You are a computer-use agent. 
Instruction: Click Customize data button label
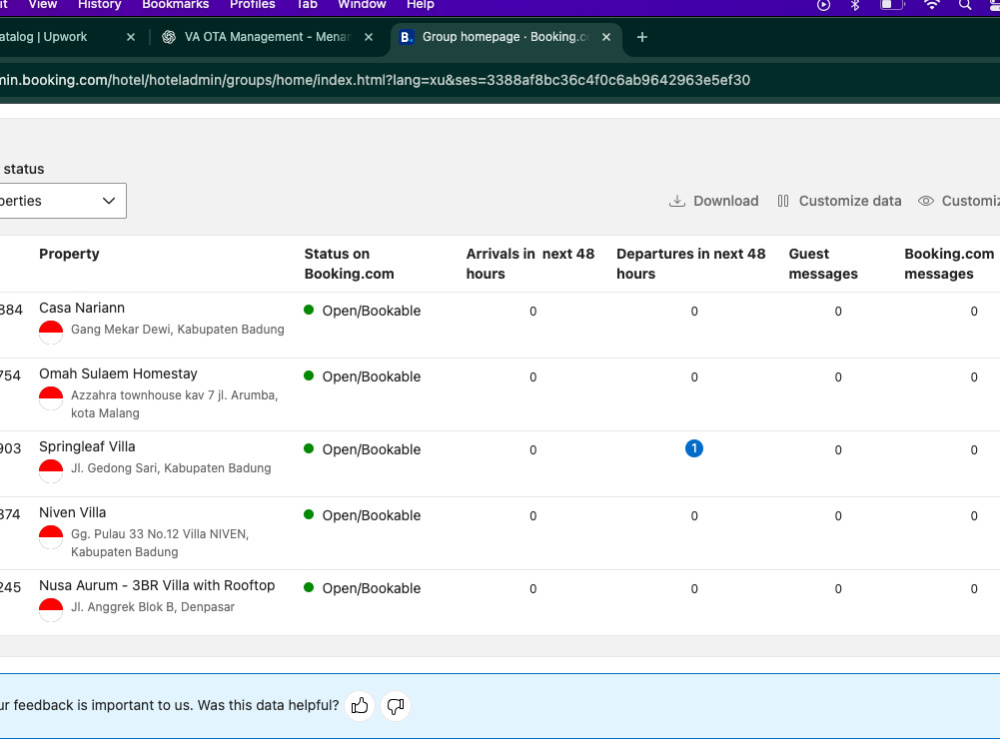coord(850,201)
